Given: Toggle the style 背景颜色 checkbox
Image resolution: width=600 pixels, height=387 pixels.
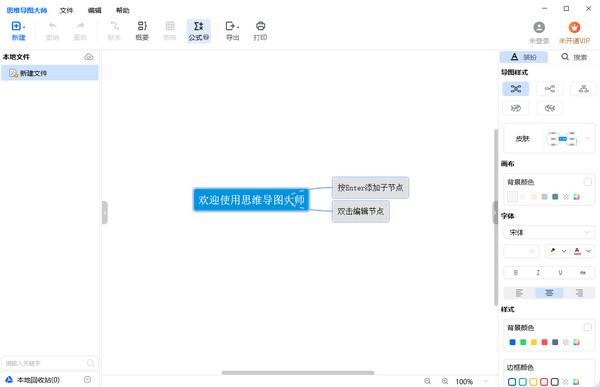Looking at the screenshot, I should point(587,327).
